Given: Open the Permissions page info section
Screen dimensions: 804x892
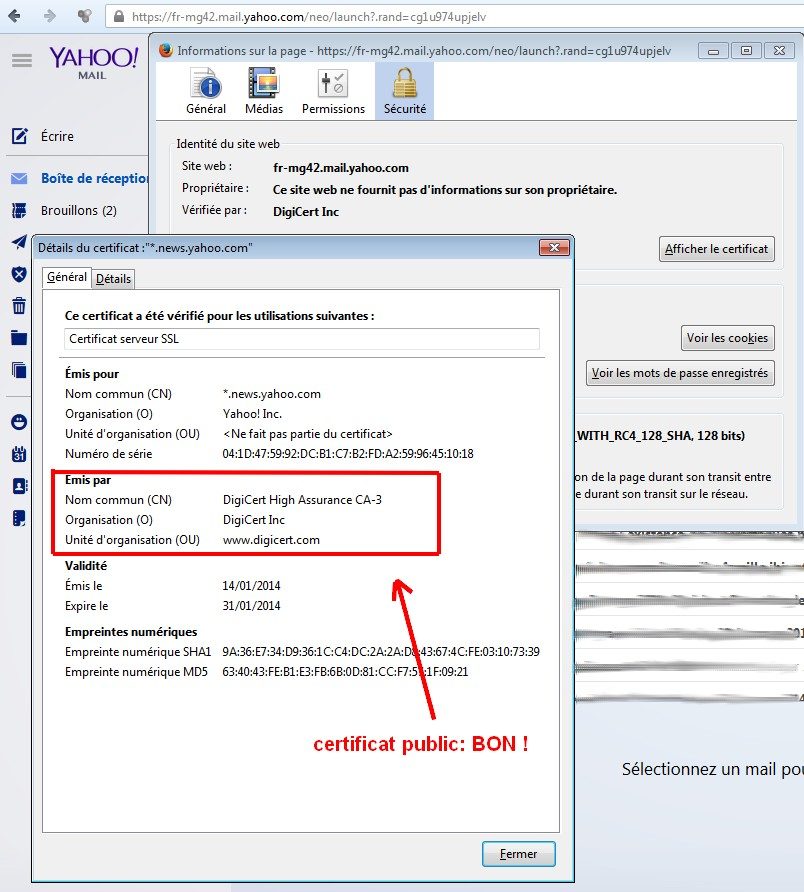Looking at the screenshot, I should [x=333, y=93].
